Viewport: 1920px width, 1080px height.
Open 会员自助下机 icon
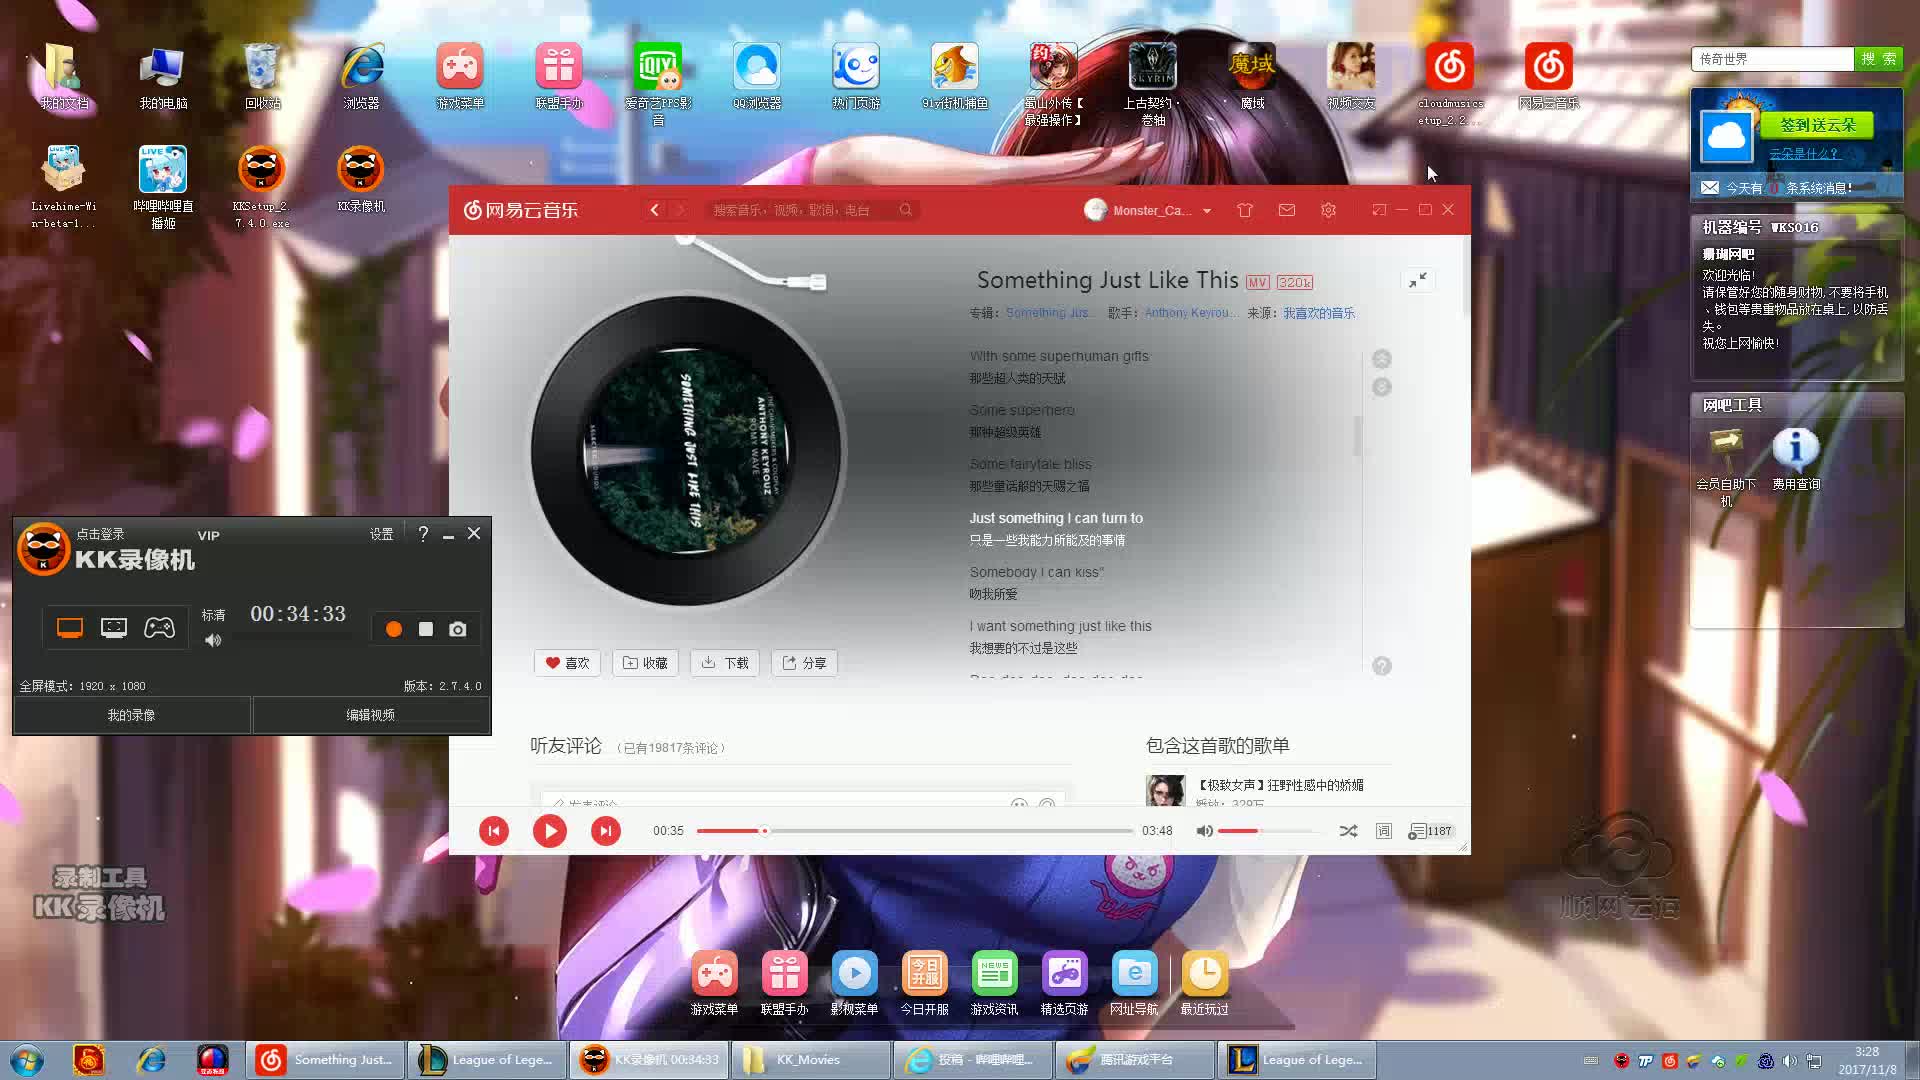pos(1726,467)
